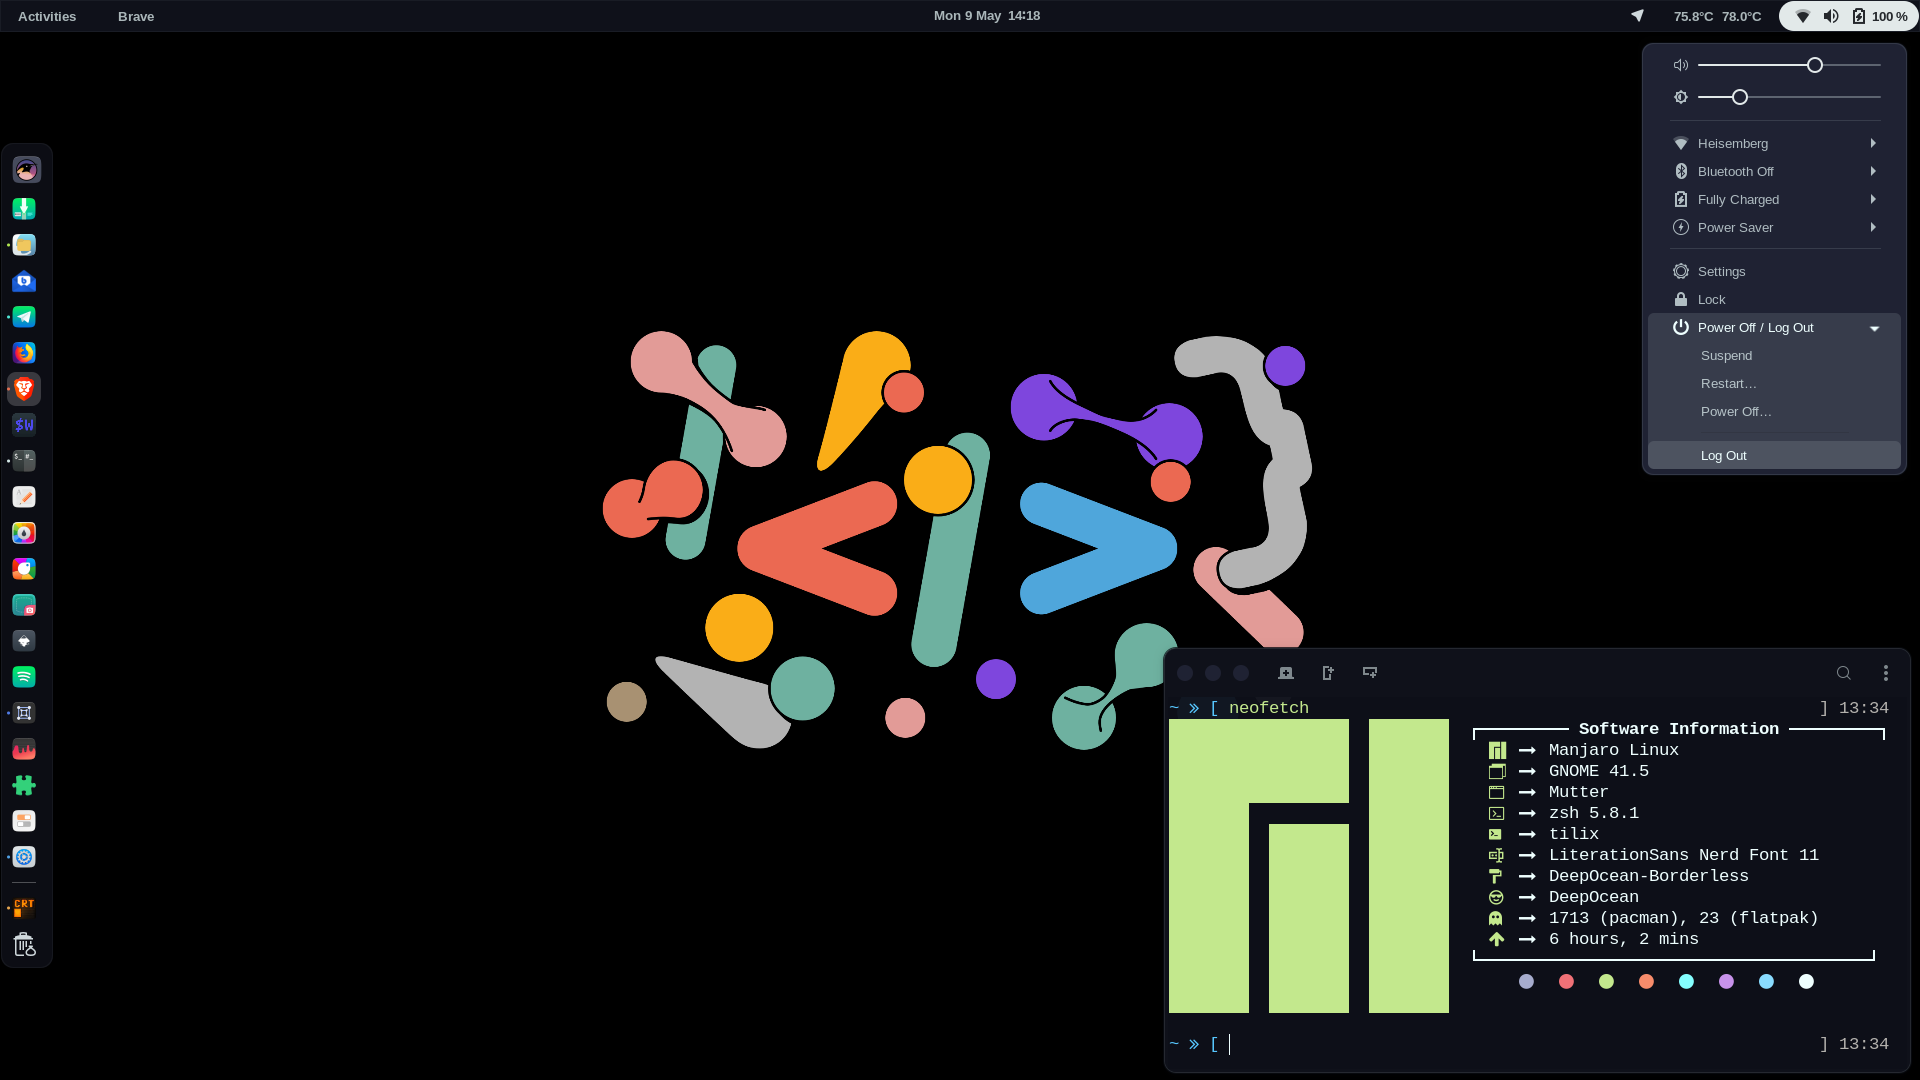The height and width of the screenshot is (1080, 1920).
Task: Open the red dripping-icon app in dock
Action: pos(24,749)
